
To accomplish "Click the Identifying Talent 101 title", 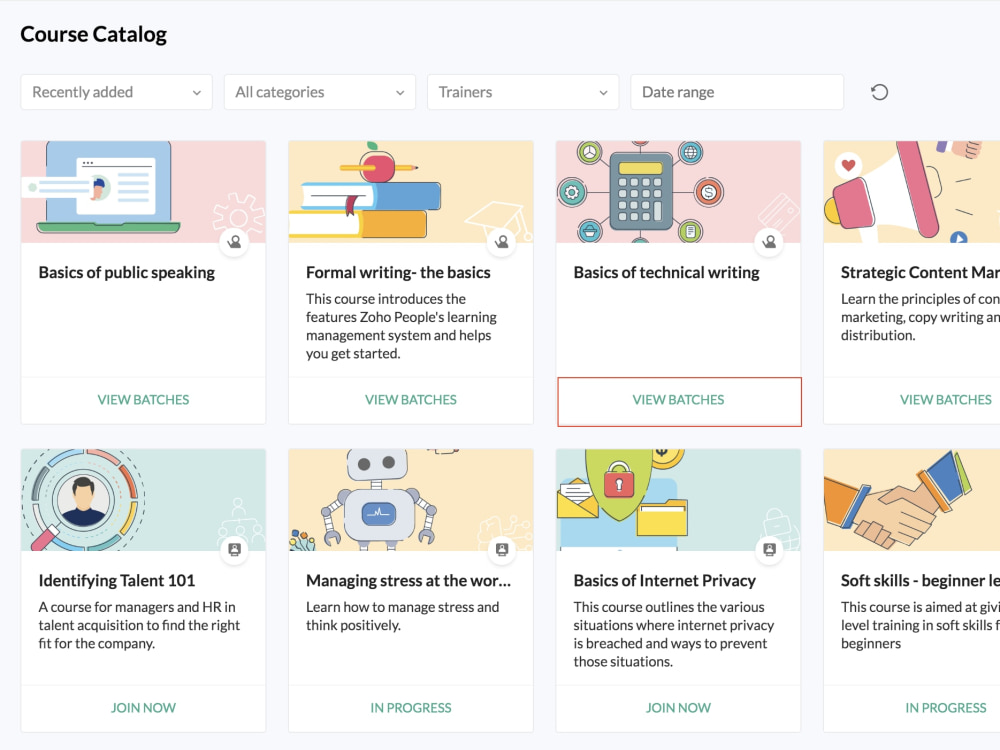I will [117, 581].
